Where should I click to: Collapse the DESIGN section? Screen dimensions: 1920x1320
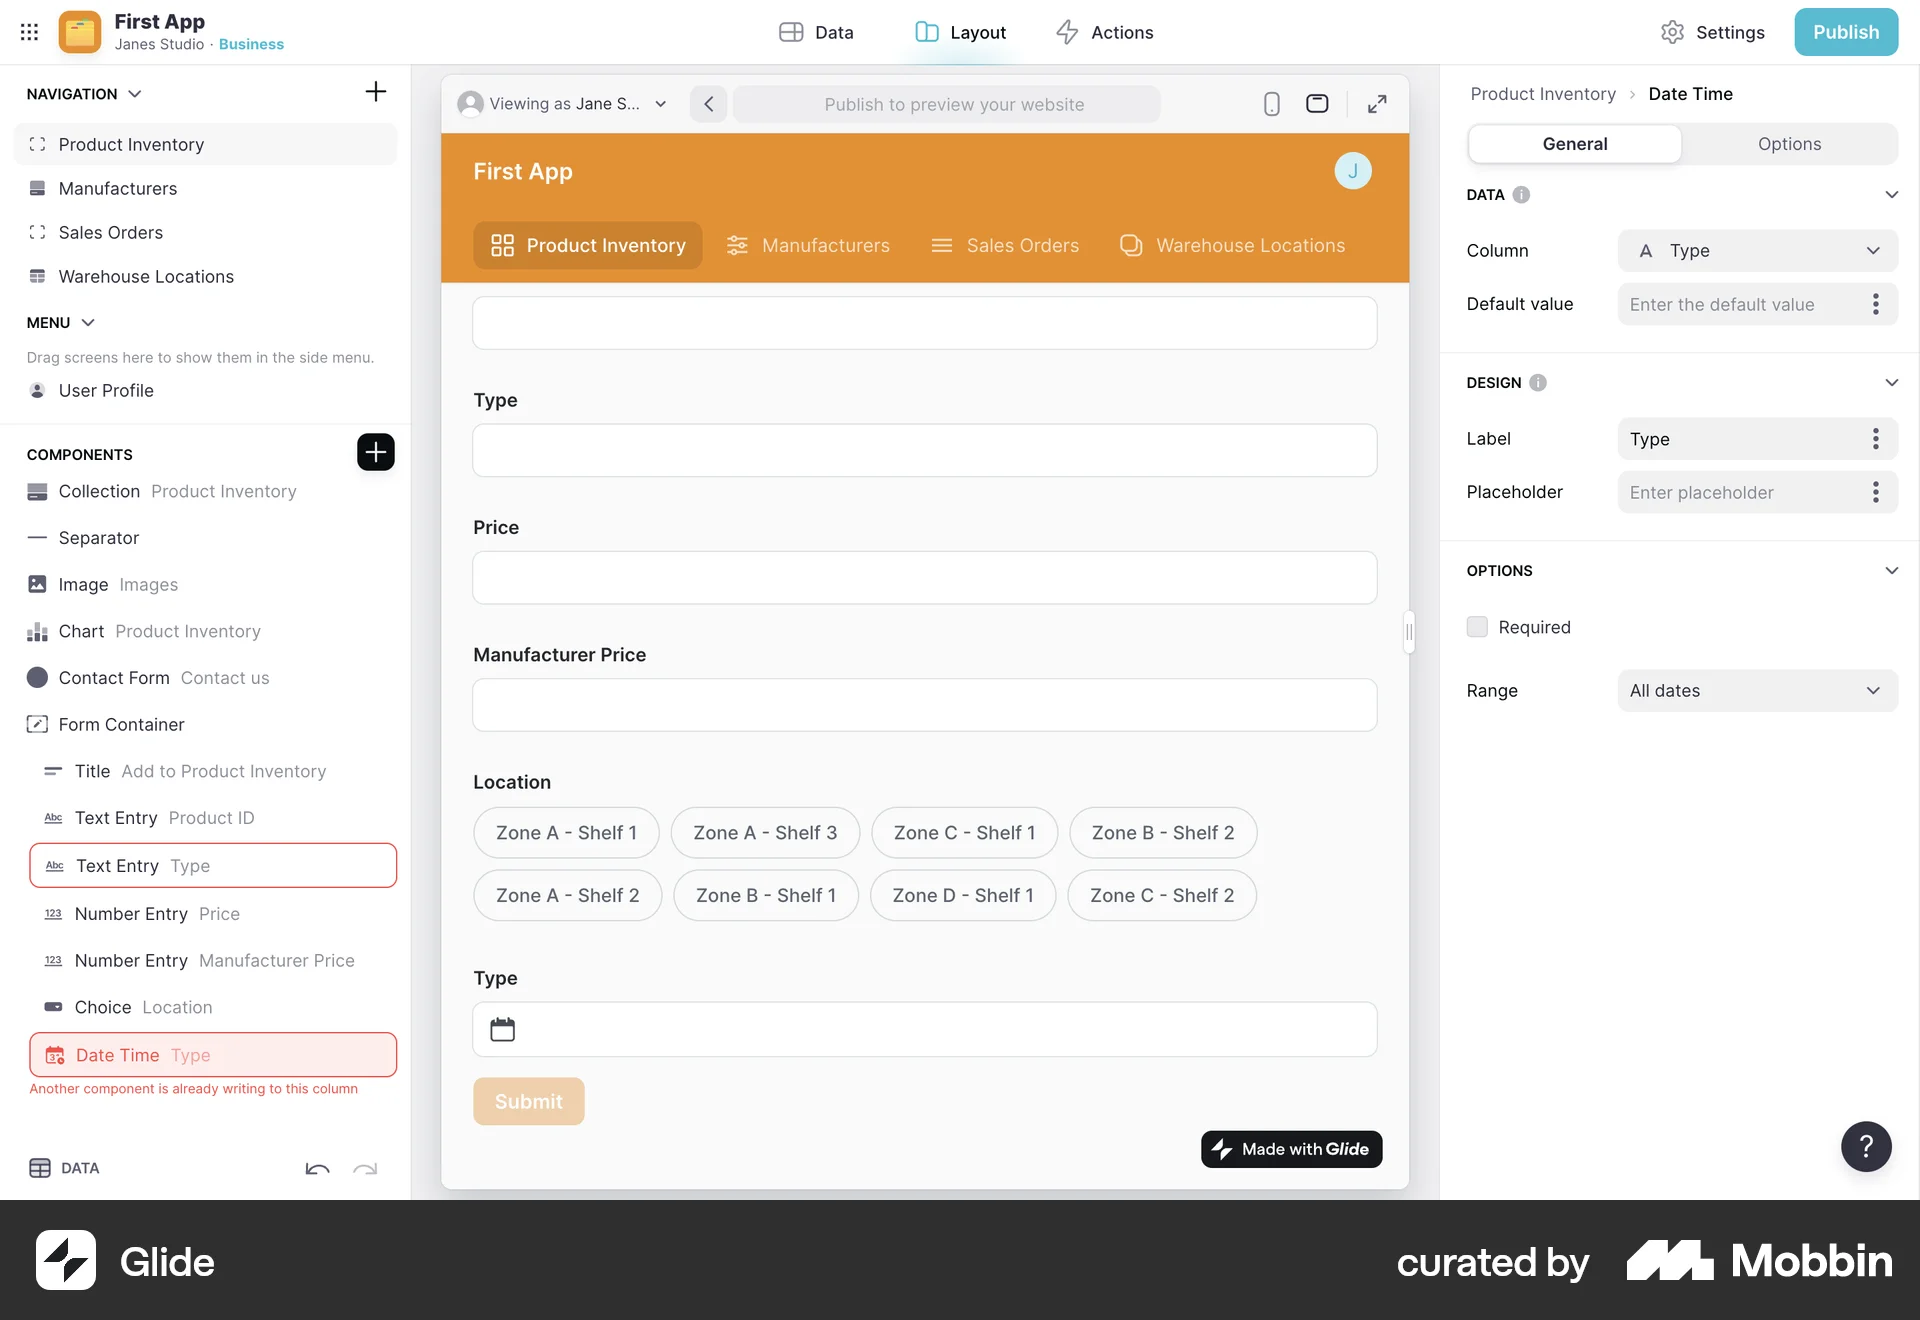1891,383
